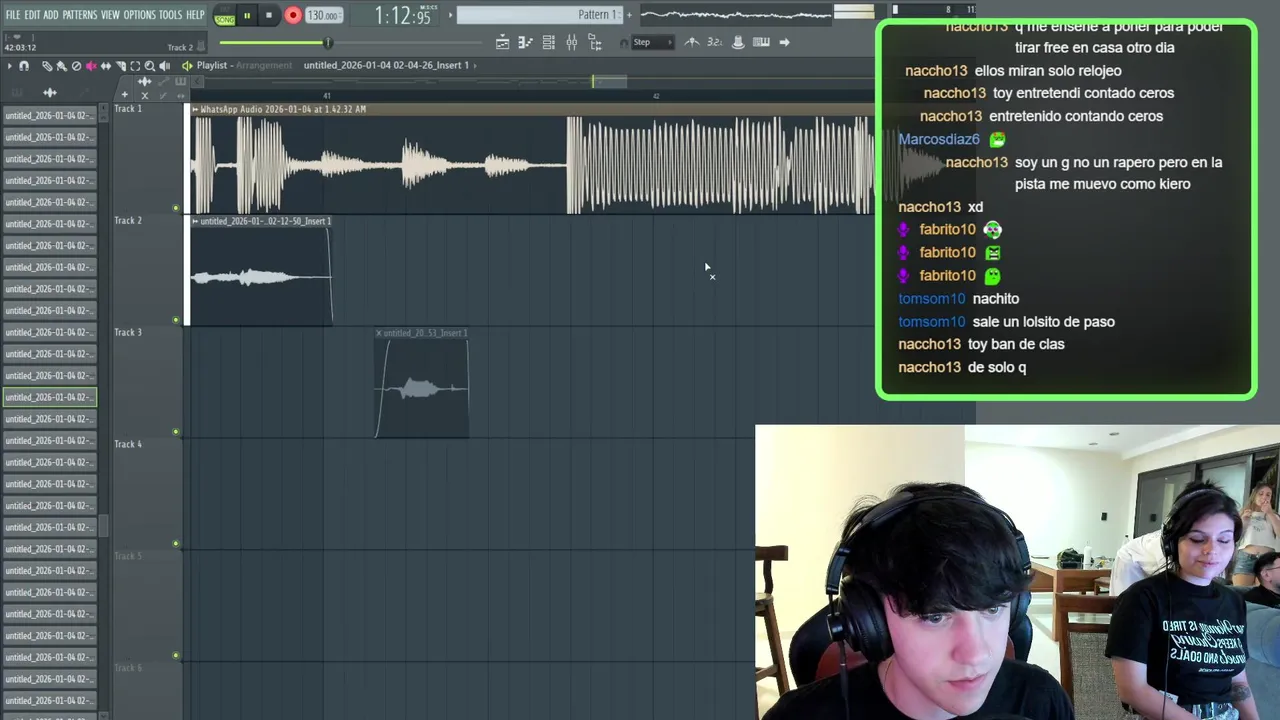Mute Track 3 with its green dot
Image resolution: width=1280 pixels, height=720 pixels.
pyautogui.click(x=176, y=433)
